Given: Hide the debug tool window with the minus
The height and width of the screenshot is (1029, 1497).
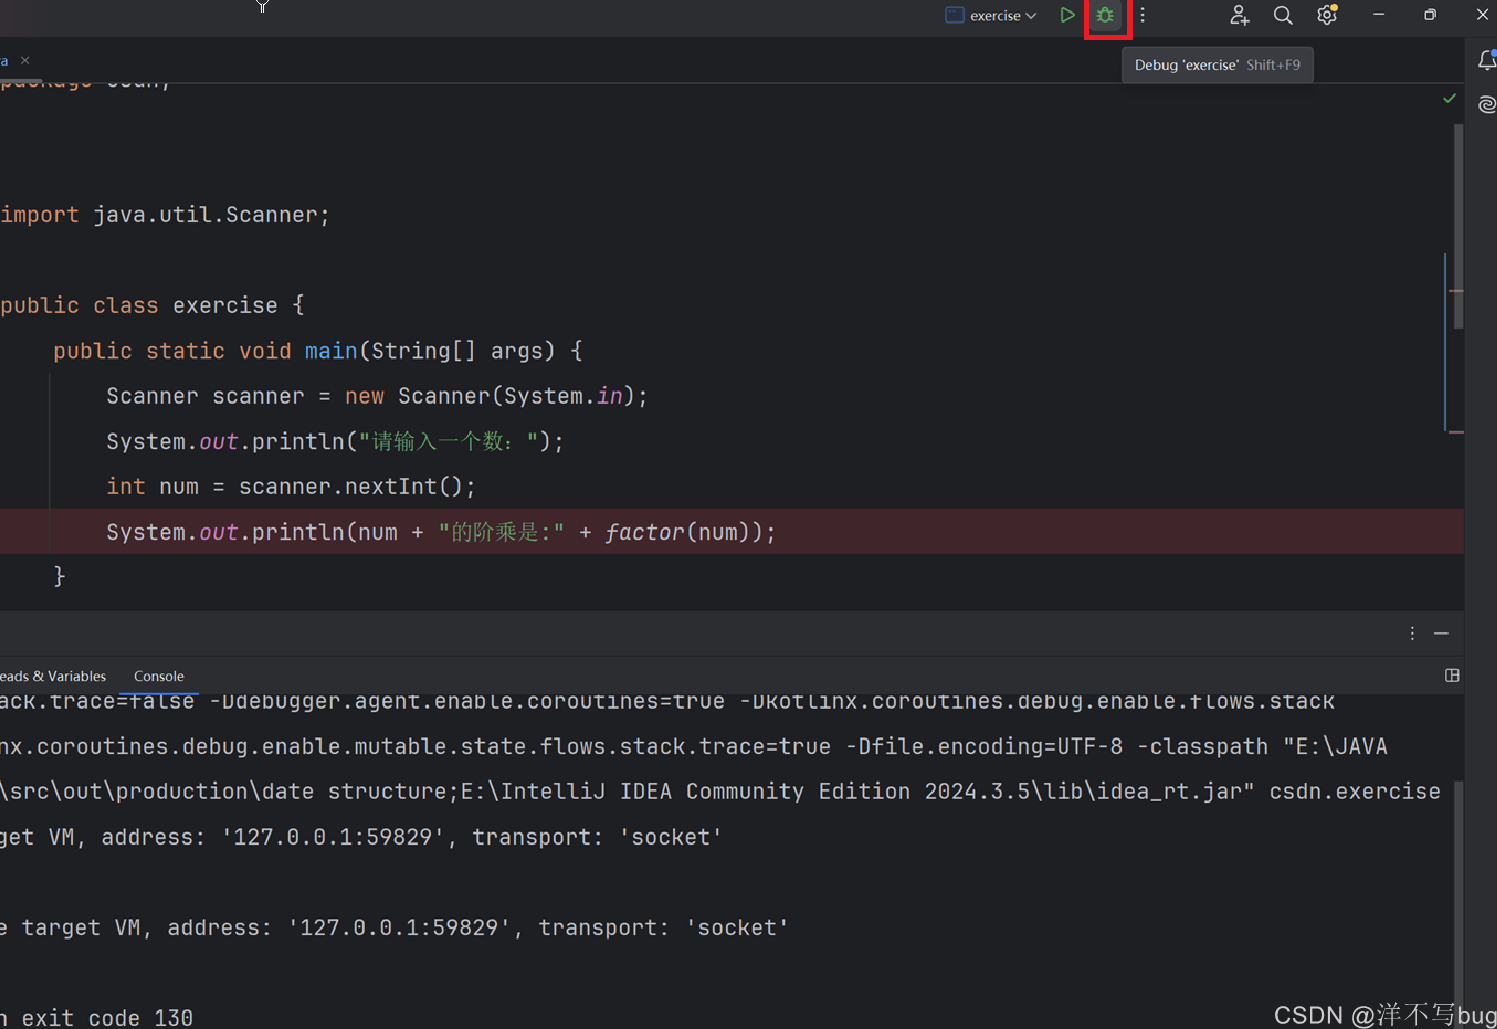Looking at the screenshot, I should pyautogui.click(x=1441, y=633).
